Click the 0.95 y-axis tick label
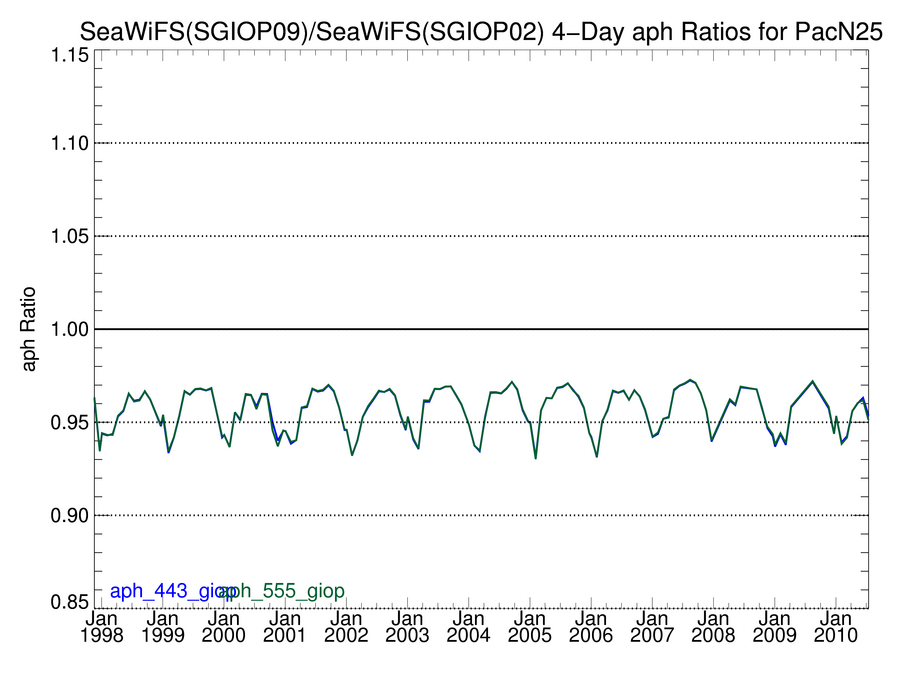 (69, 422)
